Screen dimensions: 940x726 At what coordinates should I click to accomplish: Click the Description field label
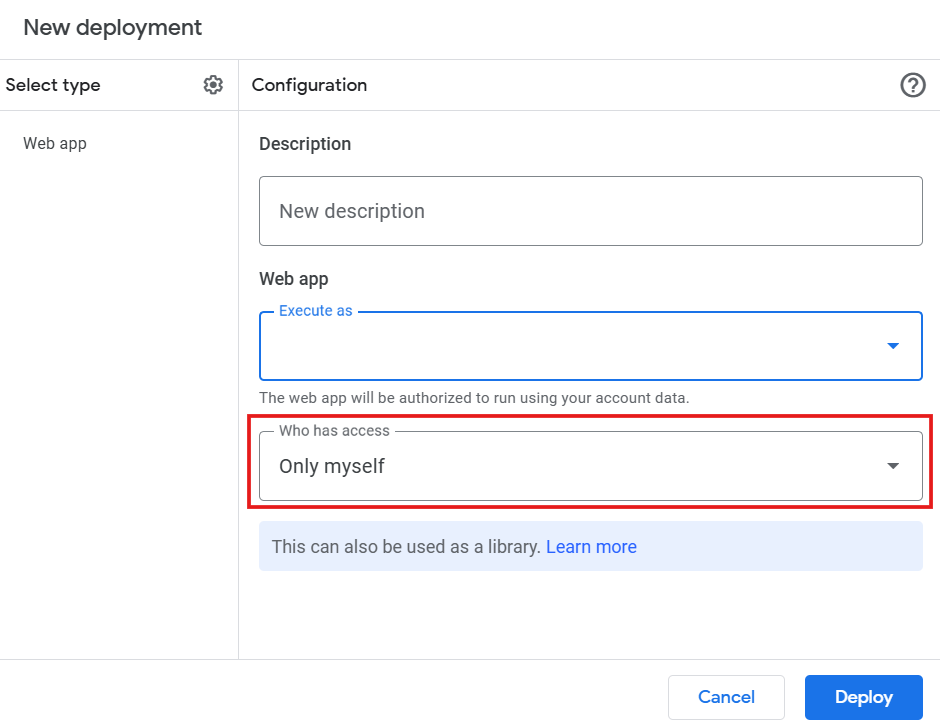pos(305,144)
